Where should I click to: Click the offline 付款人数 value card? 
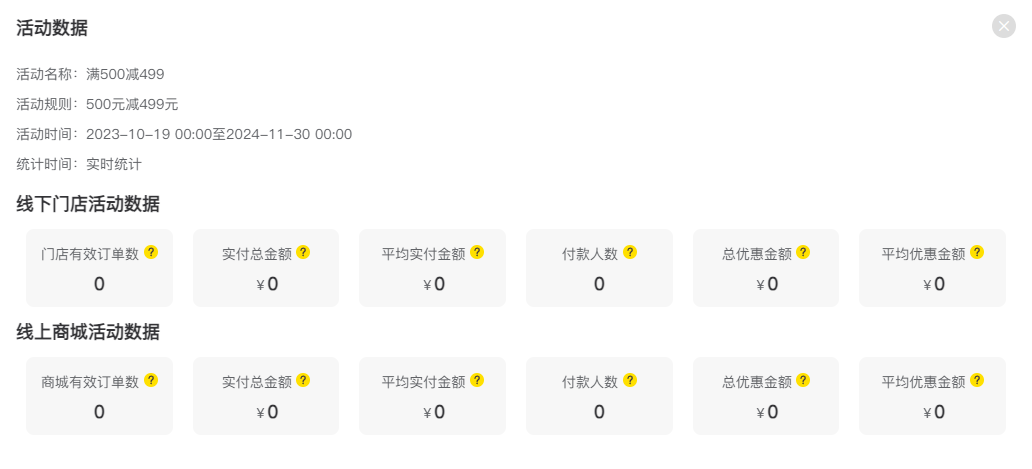tap(599, 268)
